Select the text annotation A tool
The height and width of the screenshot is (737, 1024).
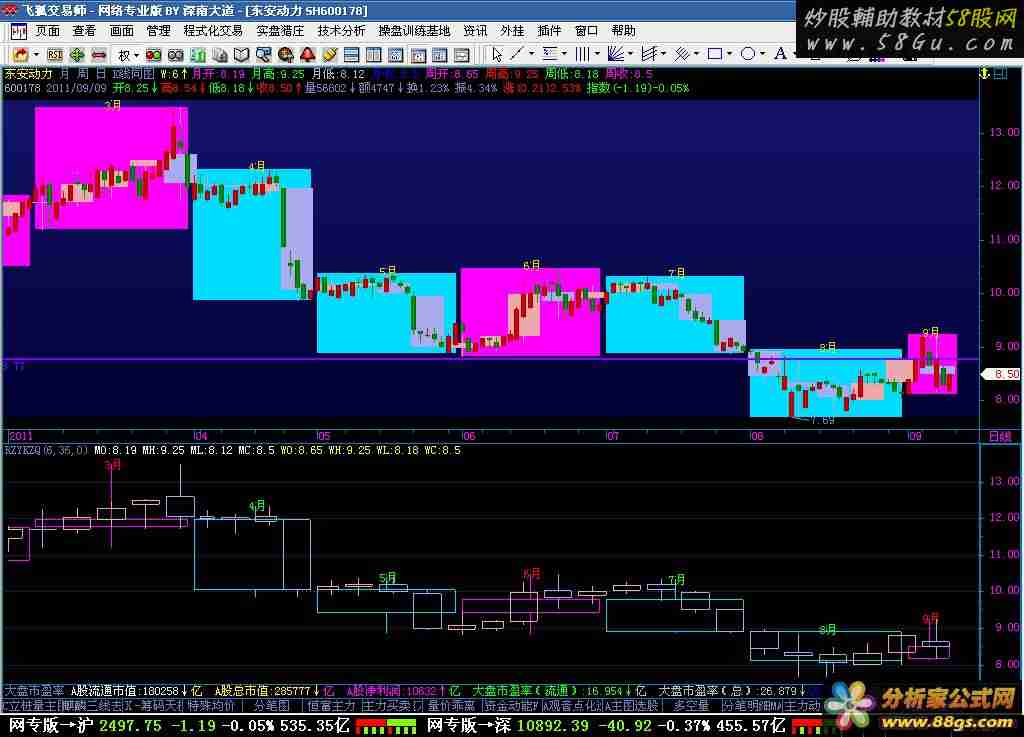click(780, 54)
